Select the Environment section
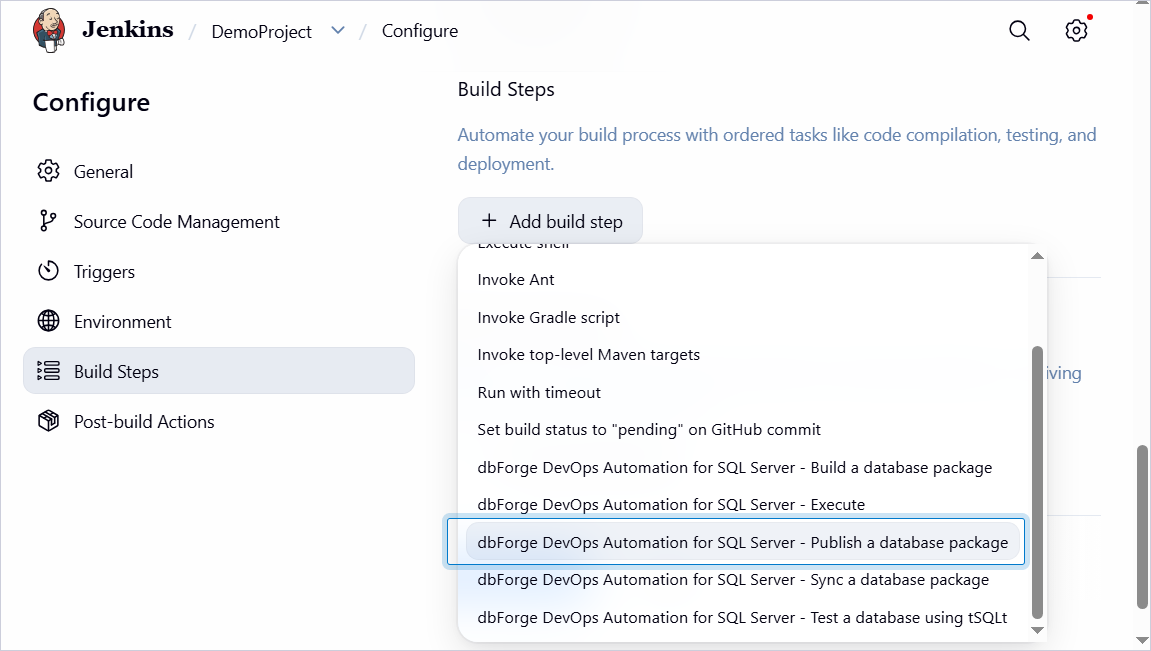The image size is (1151, 651). click(x=219, y=321)
